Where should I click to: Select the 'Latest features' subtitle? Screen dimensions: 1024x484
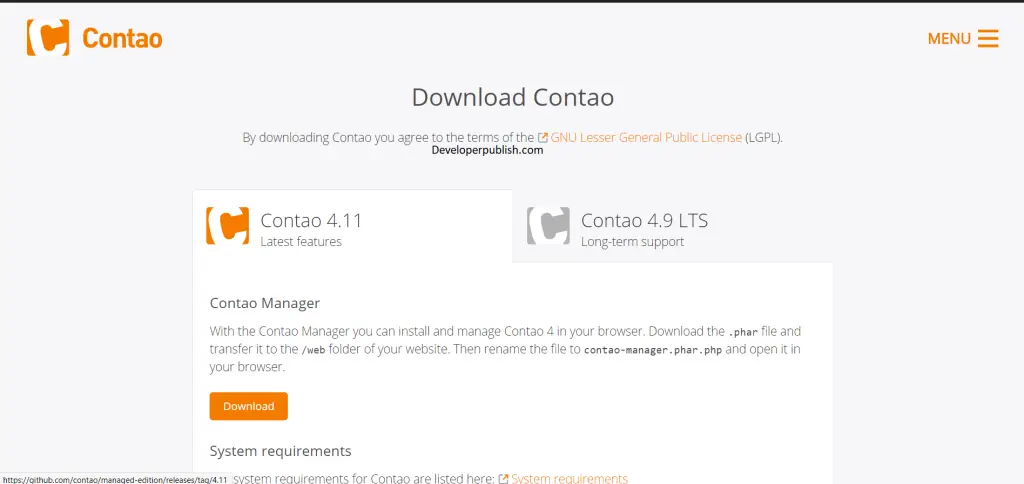[300, 242]
